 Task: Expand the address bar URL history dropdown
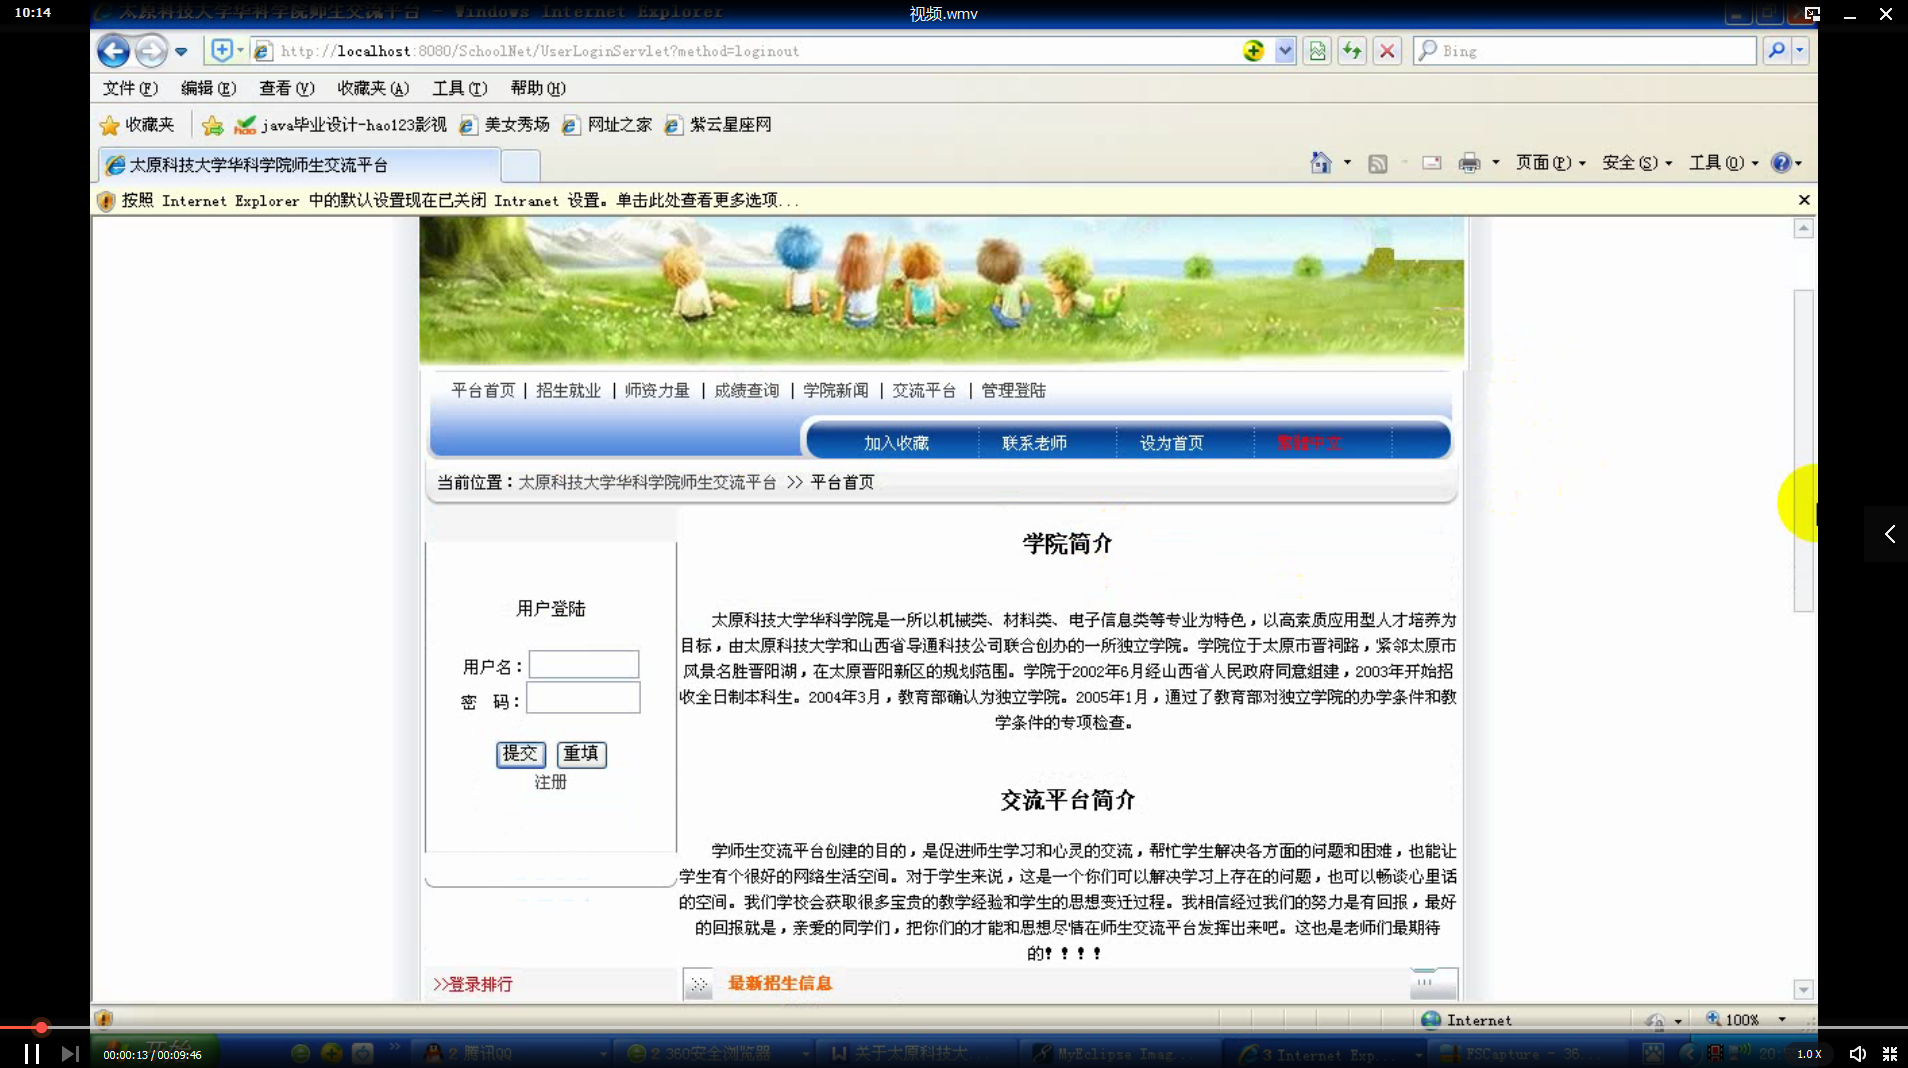point(1285,51)
